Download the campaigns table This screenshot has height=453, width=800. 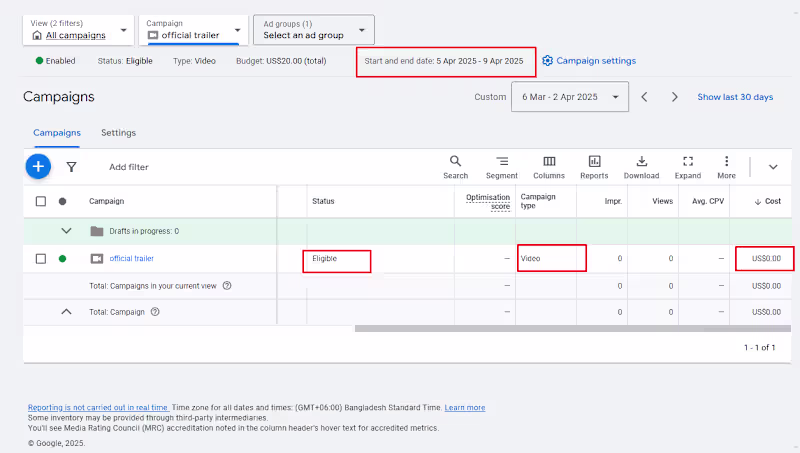[641, 166]
